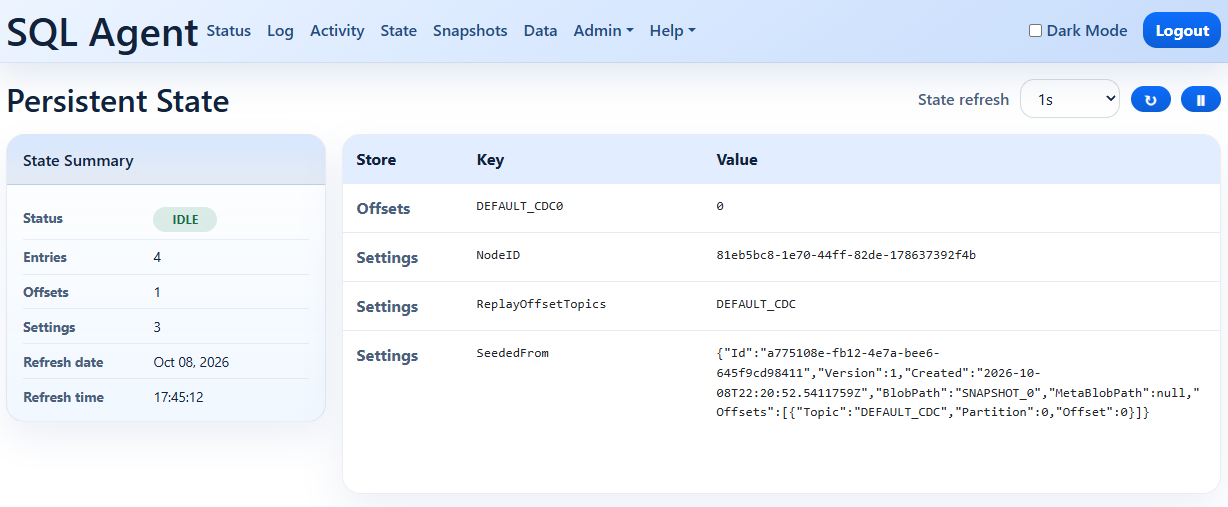The height and width of the screenshot is (507, 1228).
Task: Click the Offsets label in State Summary
Action: (46, 292)
